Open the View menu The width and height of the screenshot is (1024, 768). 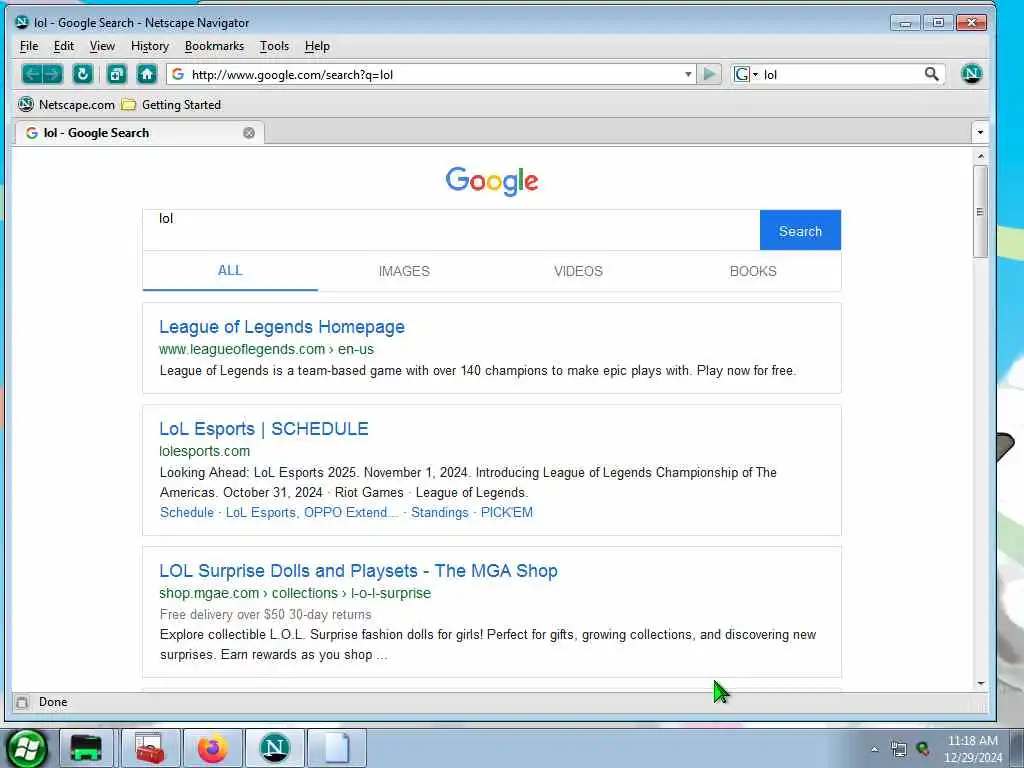pyautogui.click(x=102, y=46)
